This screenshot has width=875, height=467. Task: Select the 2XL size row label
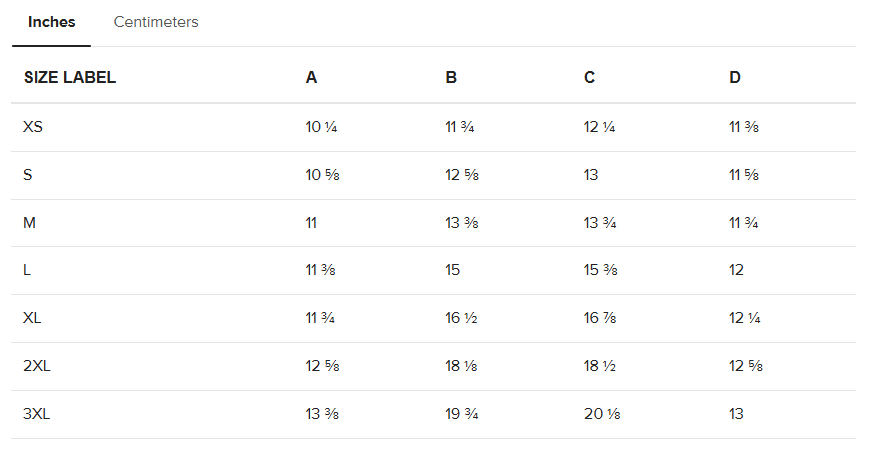click(x=37, y=366)
